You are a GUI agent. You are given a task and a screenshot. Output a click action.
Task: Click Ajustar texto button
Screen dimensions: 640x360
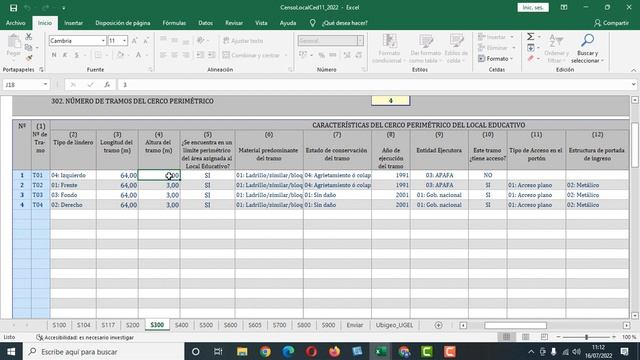(x=243, y=41)
